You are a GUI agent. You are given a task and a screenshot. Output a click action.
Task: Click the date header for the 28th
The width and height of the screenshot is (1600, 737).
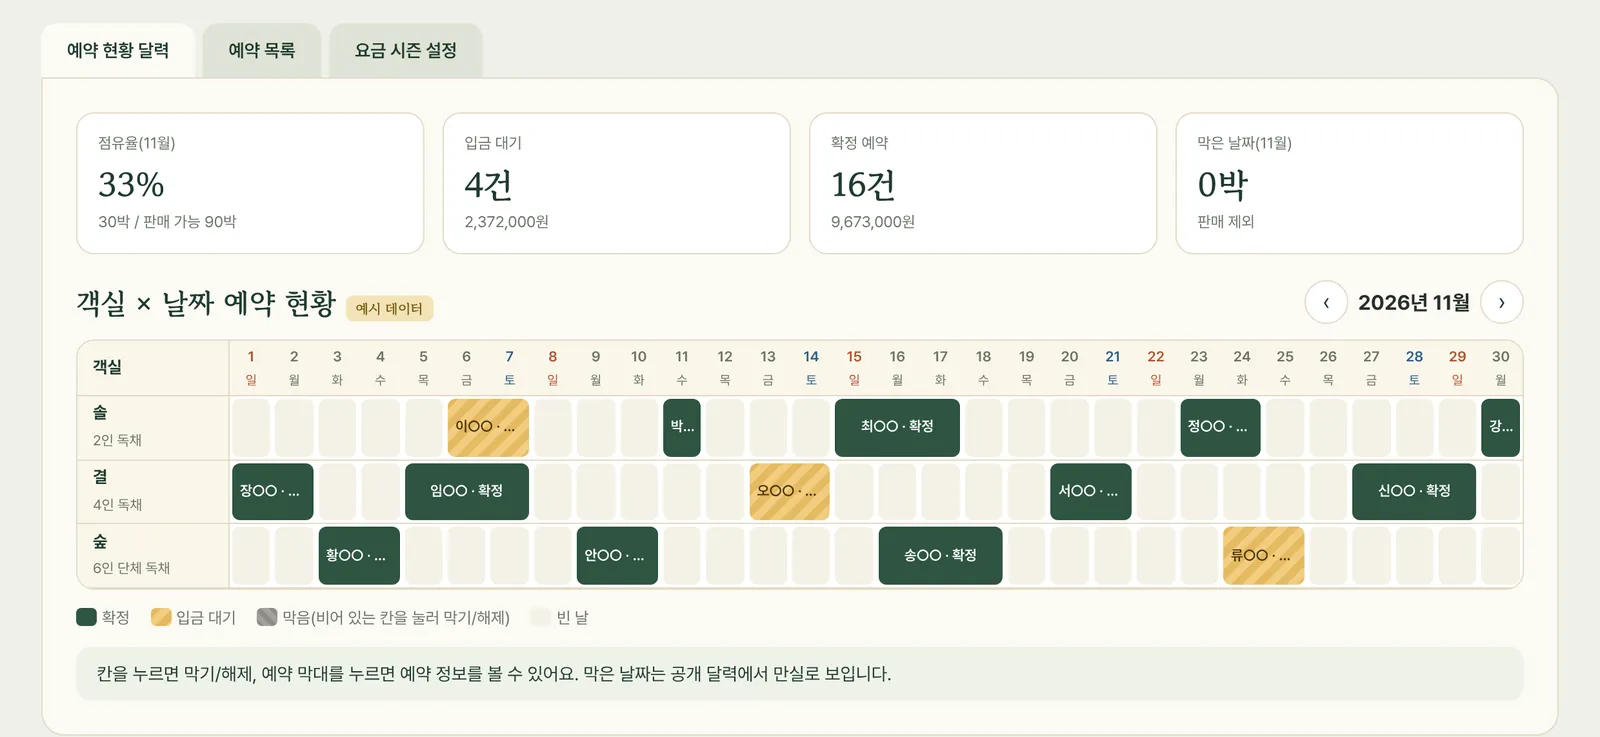click(x=1414, y=368)
